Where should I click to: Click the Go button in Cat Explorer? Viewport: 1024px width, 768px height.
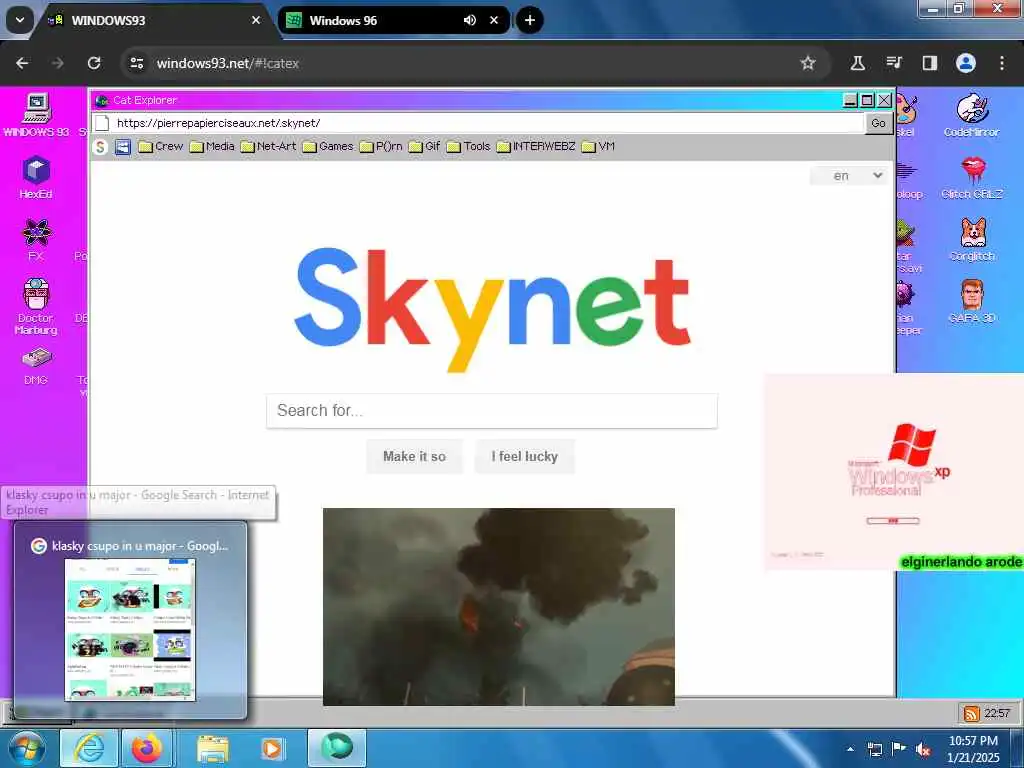(878, 123)
